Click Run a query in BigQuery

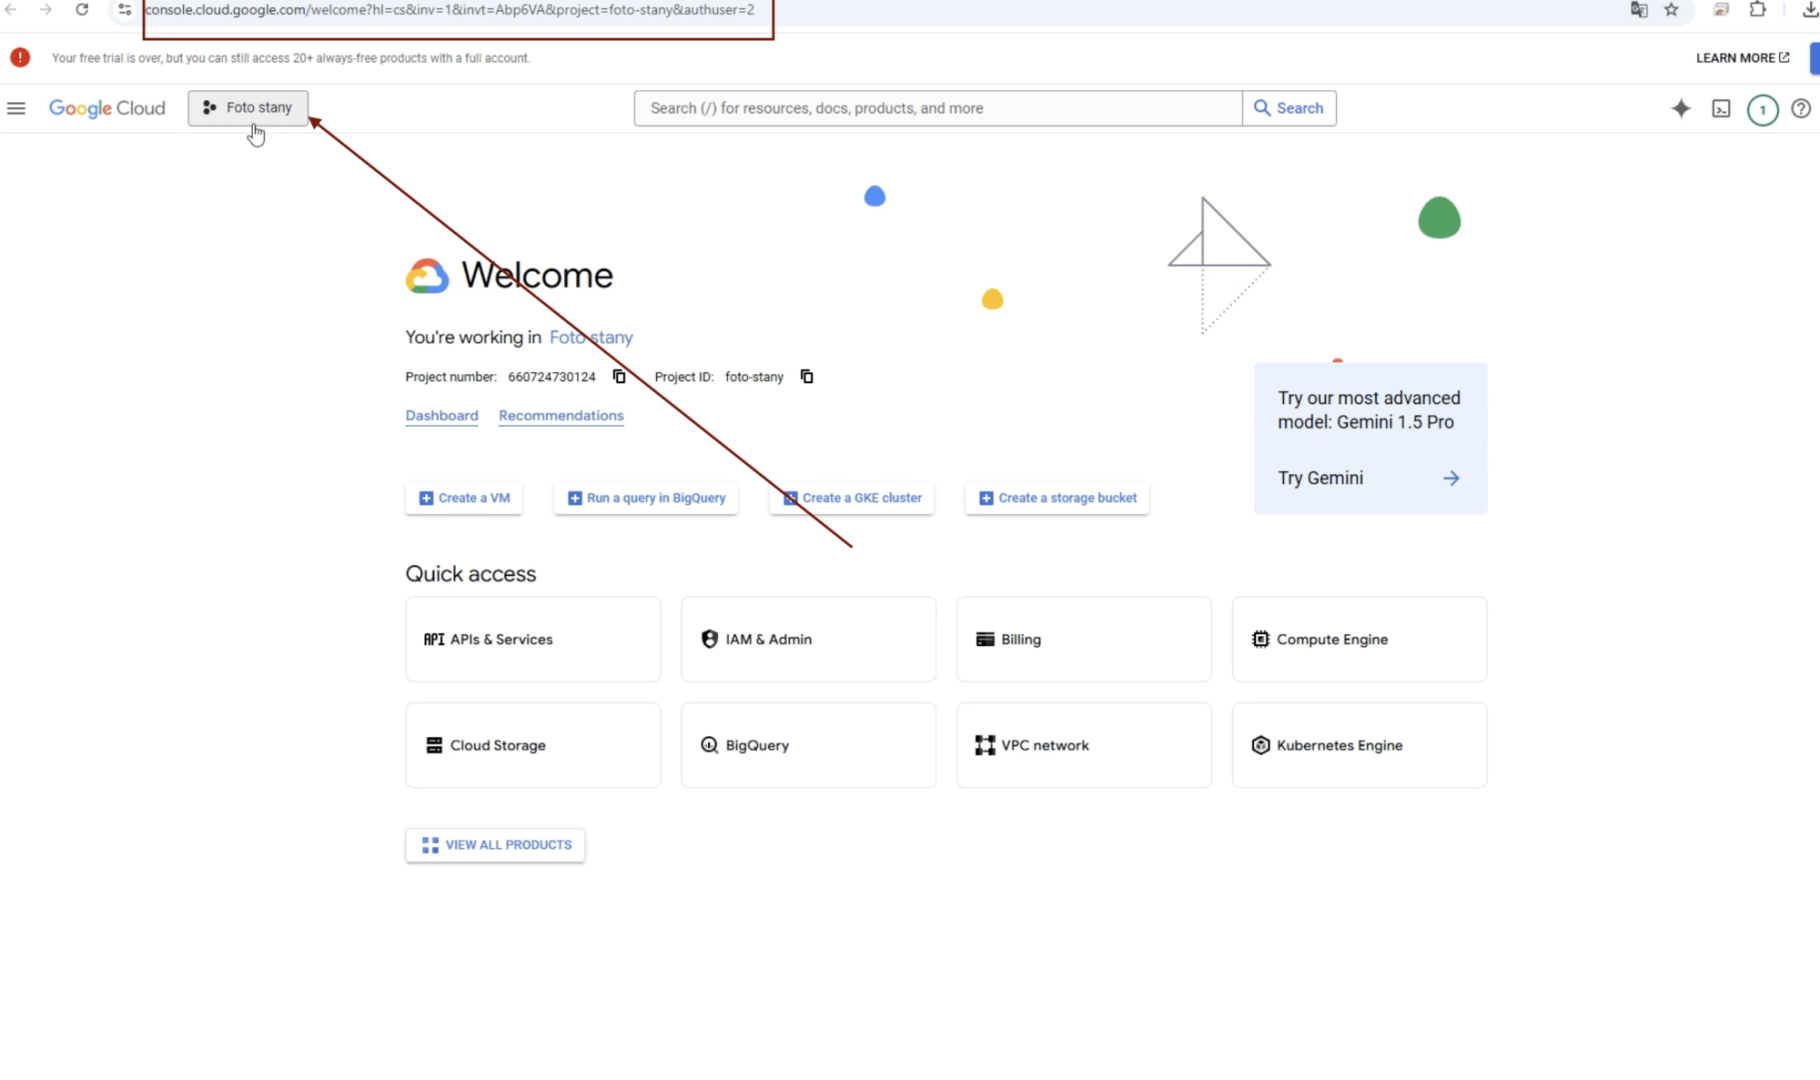[646, 498]
